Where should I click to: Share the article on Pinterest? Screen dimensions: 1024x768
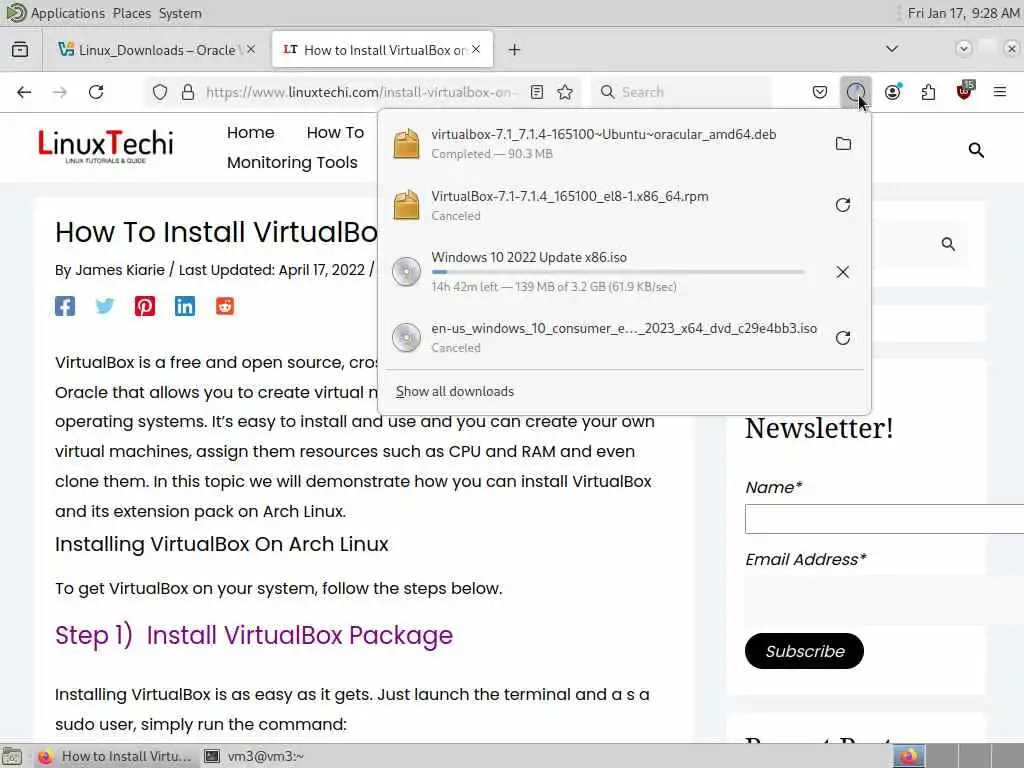144,306
